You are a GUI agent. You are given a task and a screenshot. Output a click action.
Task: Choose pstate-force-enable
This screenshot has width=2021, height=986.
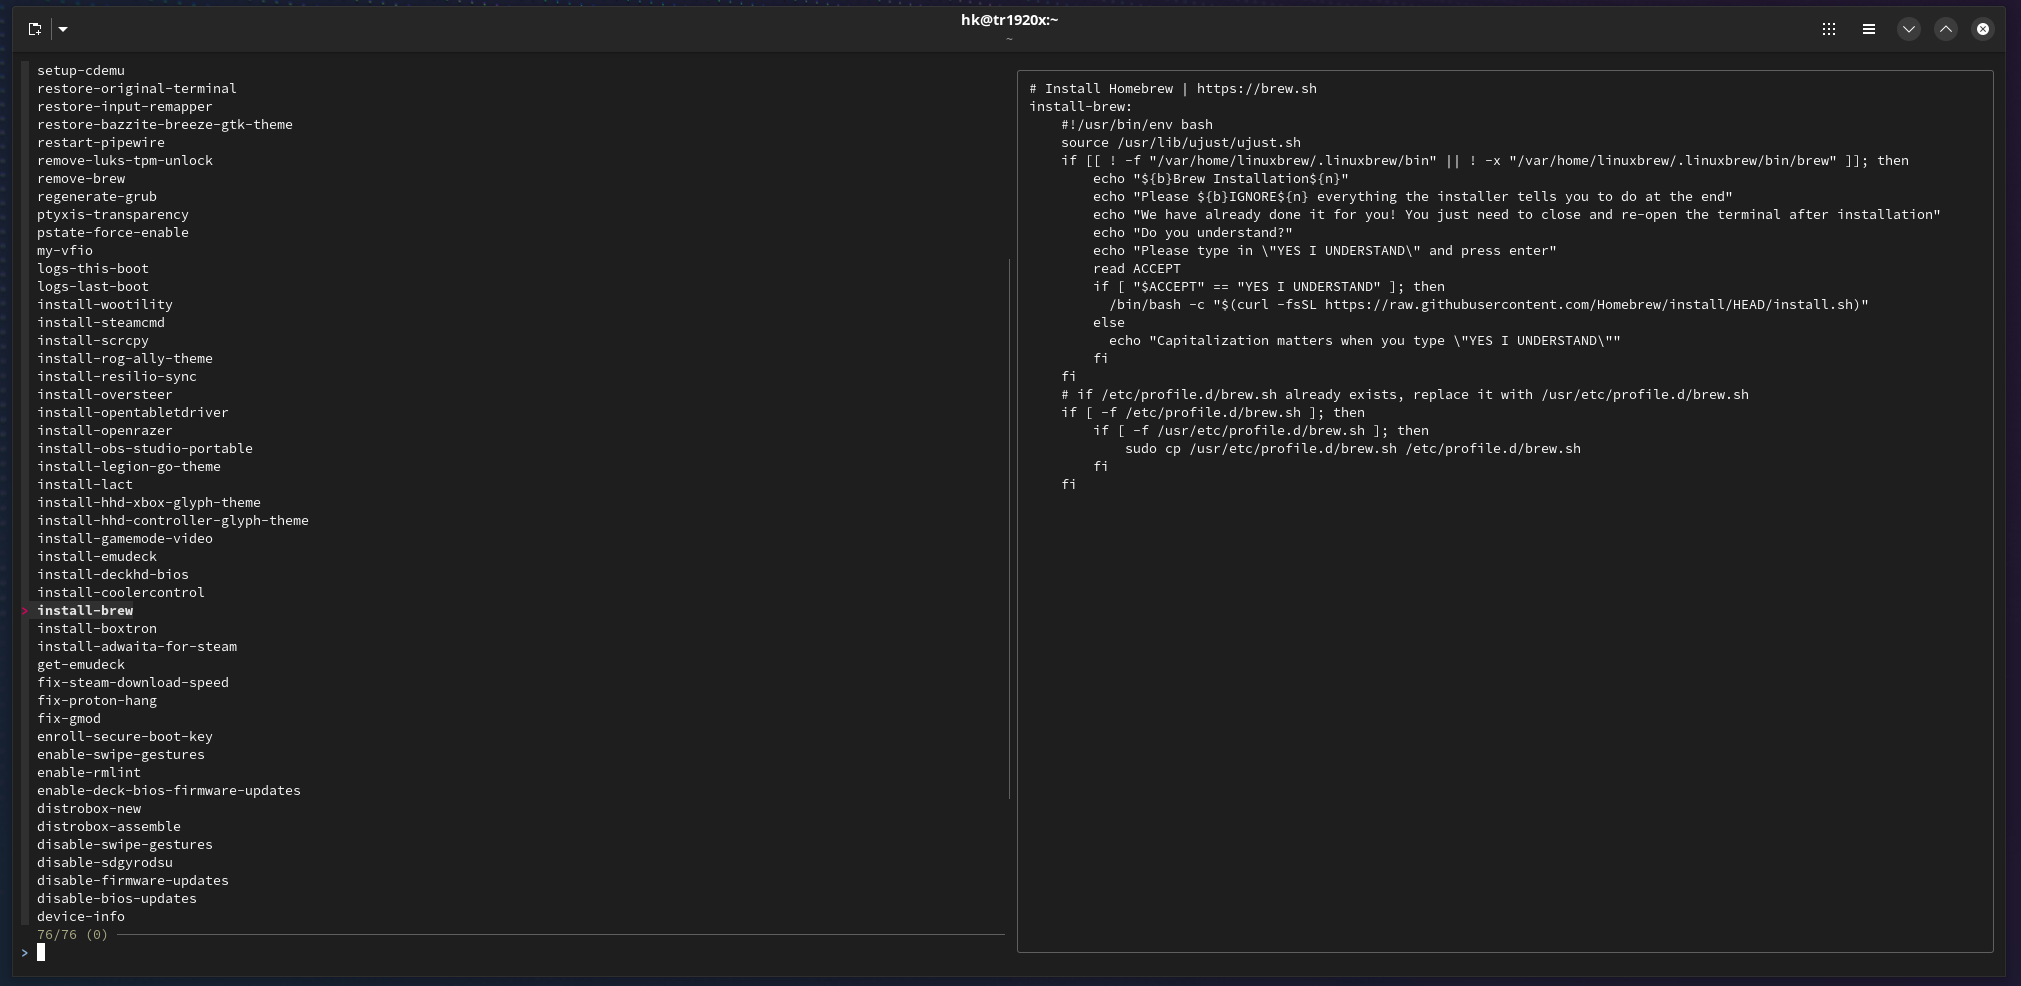click(x=113, y=233)
